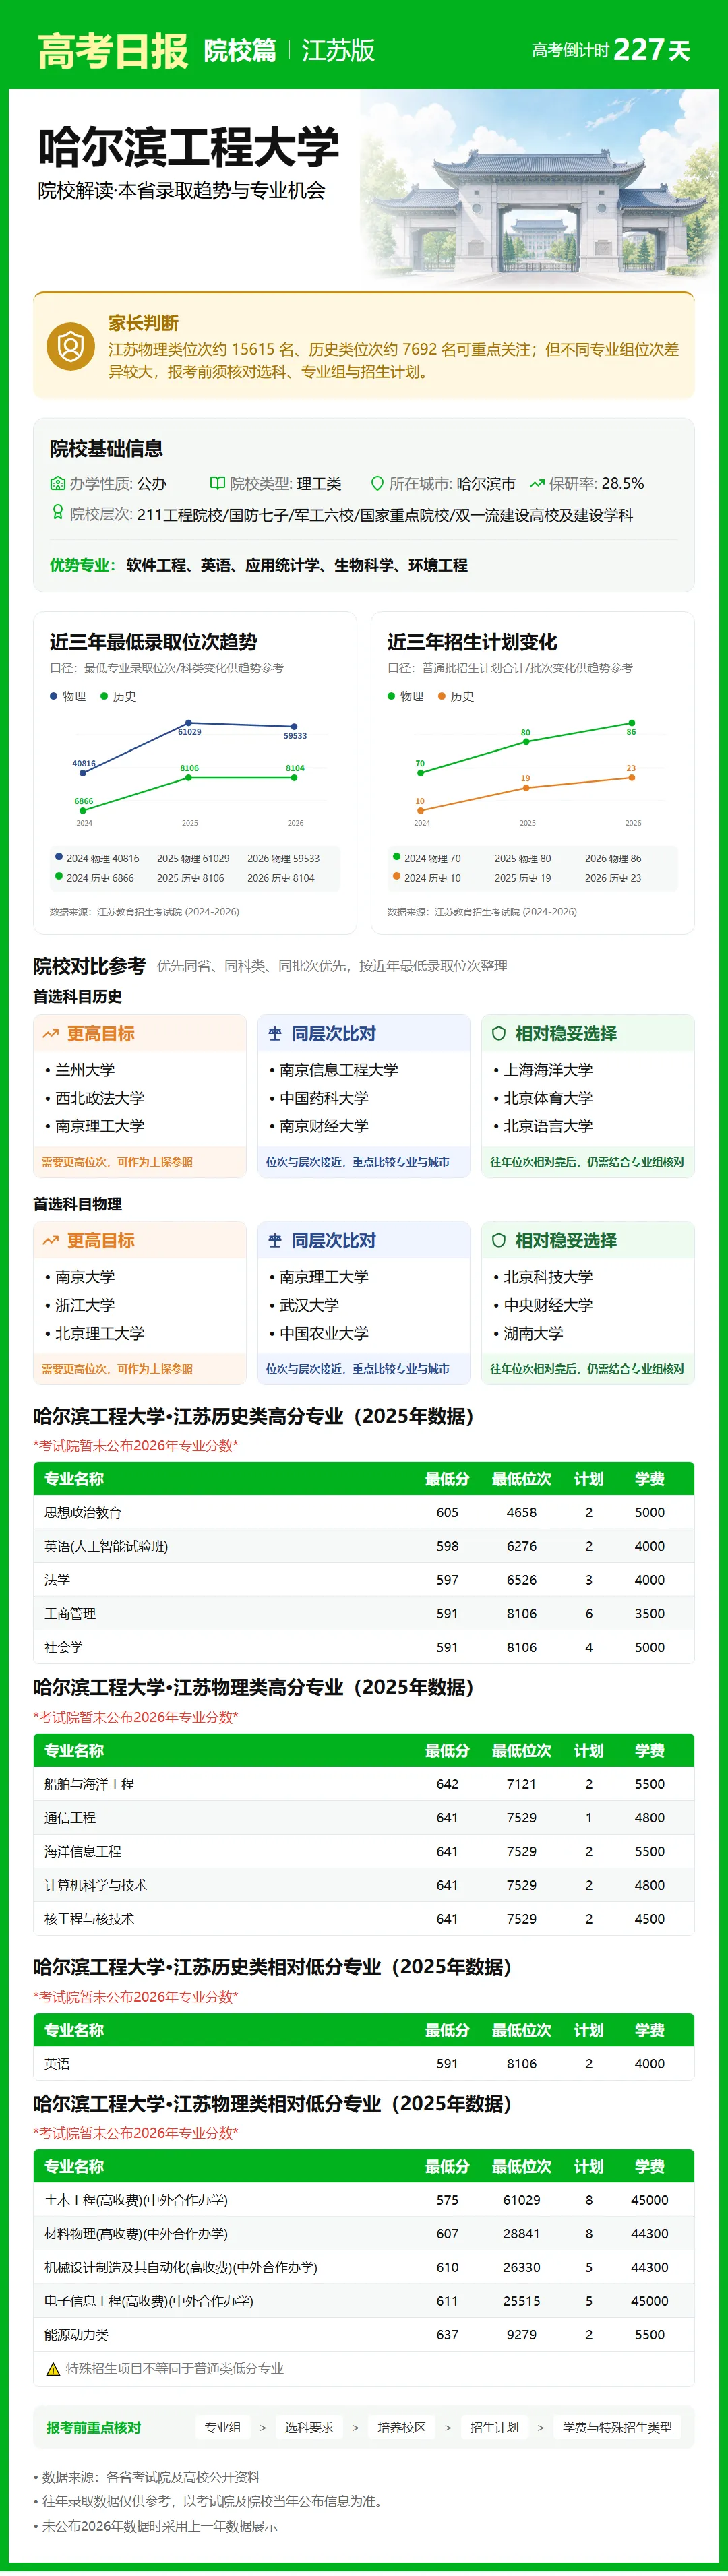This screenshot has height=2576, width=728.
Task: Click the 能源动力类 row name
Action: pyautogui.click(x=76, y=2335)
